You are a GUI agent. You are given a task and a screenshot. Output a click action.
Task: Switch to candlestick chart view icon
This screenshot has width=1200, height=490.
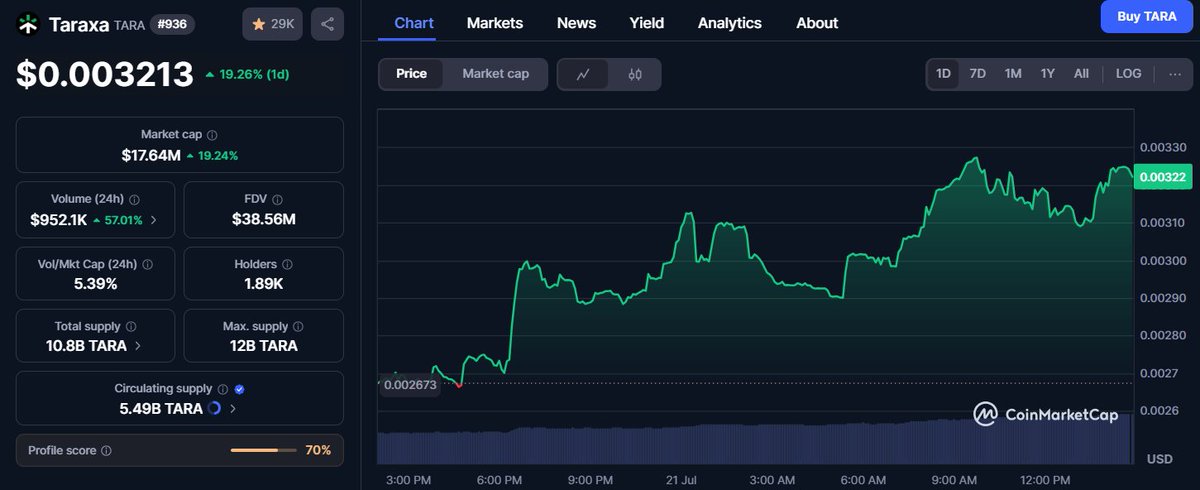[635, 74]
